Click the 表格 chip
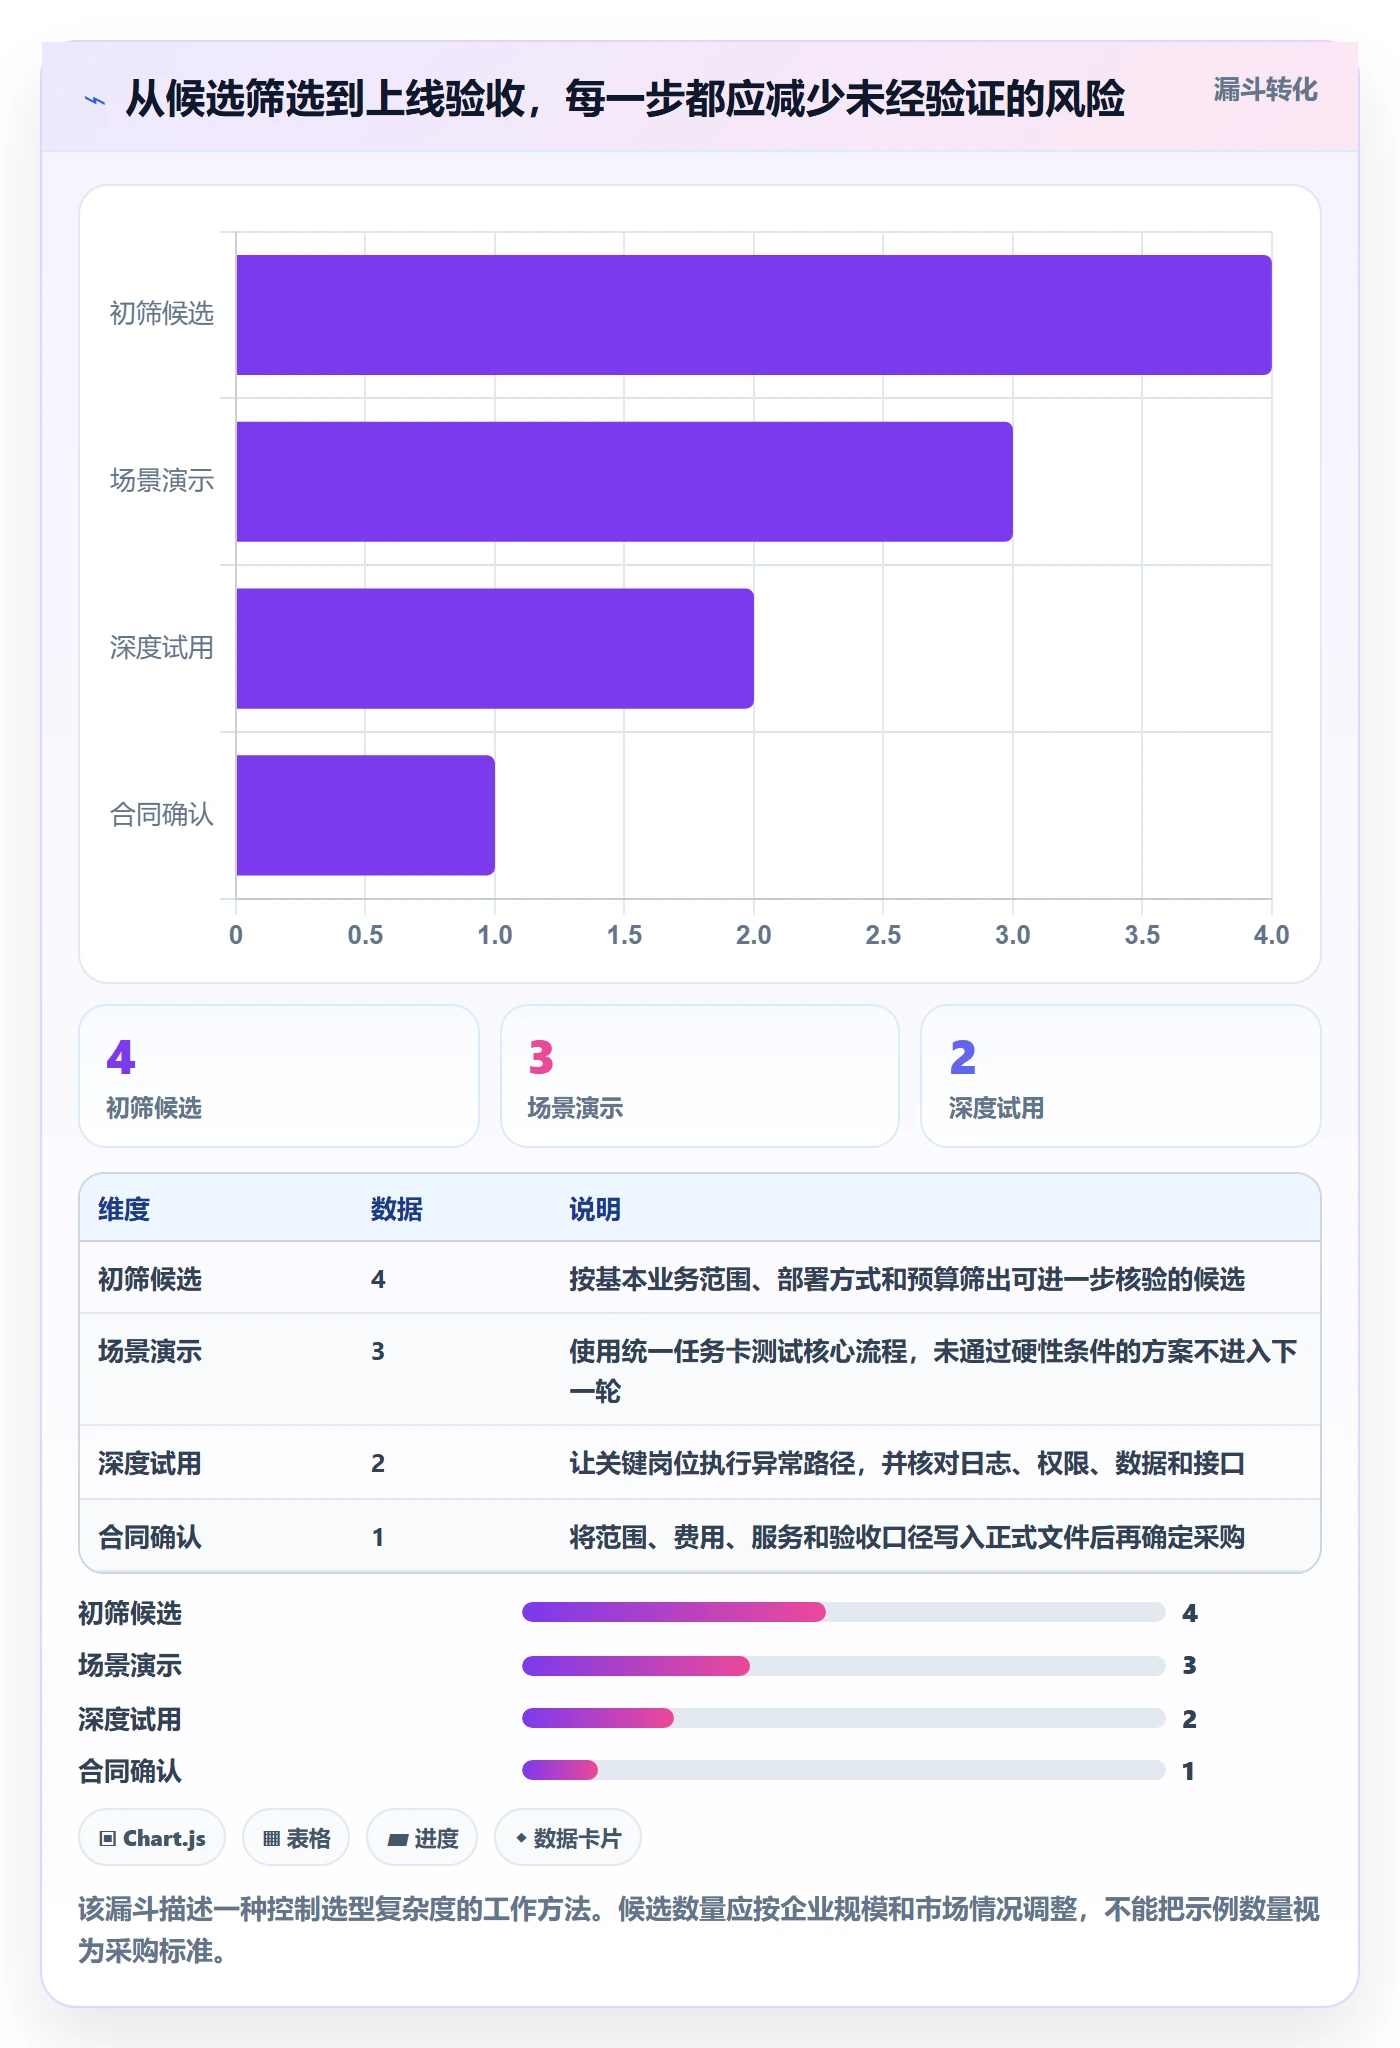The height and width of the screenshot is (2048, 1400). pos(296,1838)
